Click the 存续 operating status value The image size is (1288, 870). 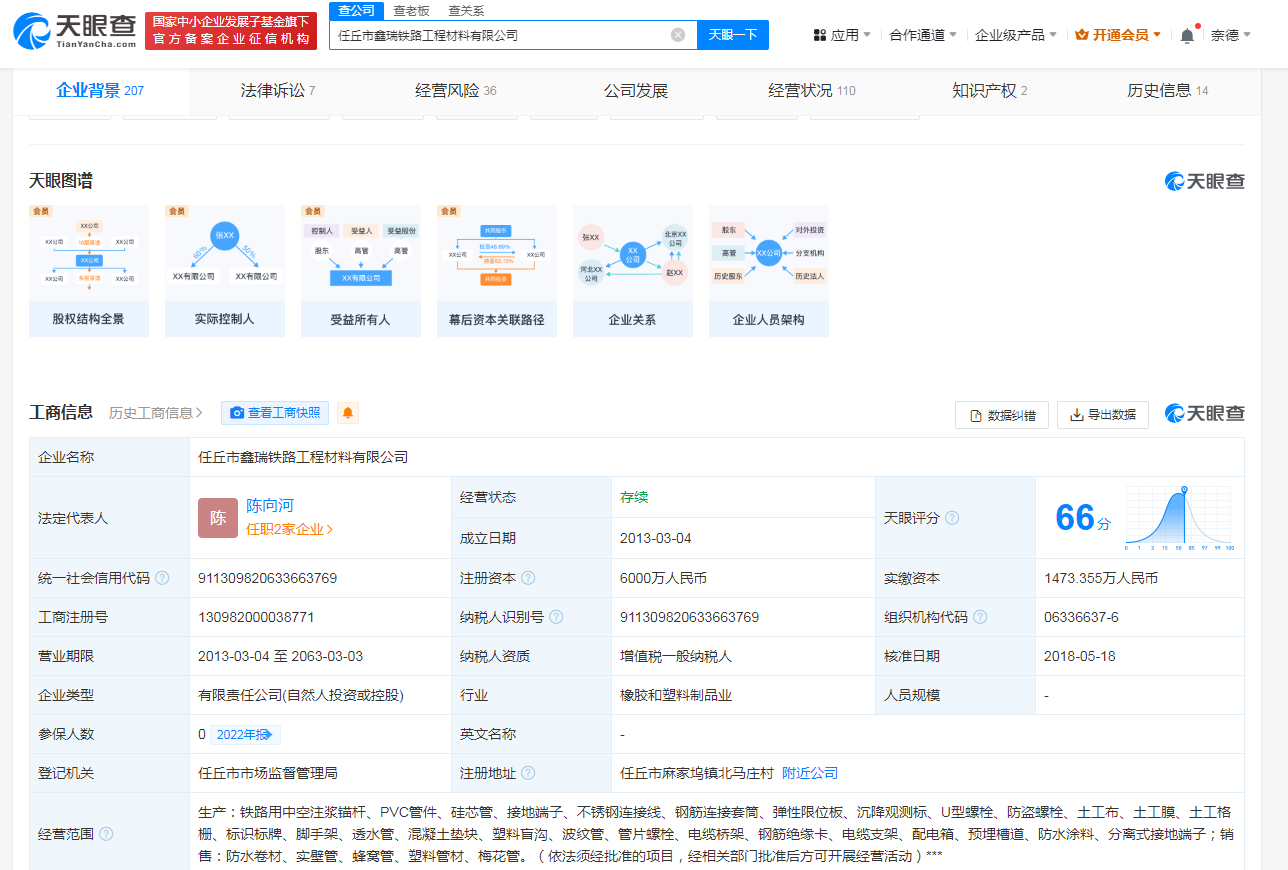tap(634, 497)
